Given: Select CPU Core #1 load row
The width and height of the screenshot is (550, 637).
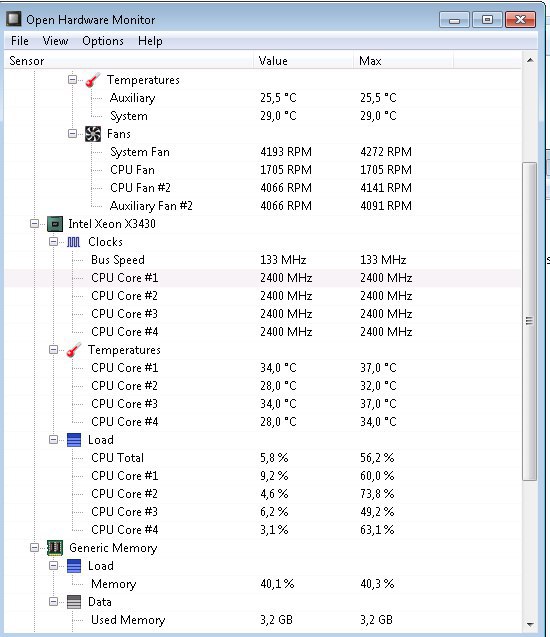Looking at the screenshot, I should [x=263, y=476].
